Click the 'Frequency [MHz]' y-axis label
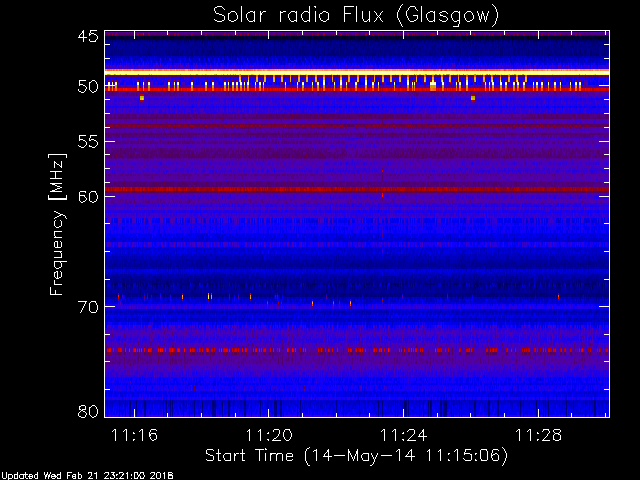 coord(58,224)
